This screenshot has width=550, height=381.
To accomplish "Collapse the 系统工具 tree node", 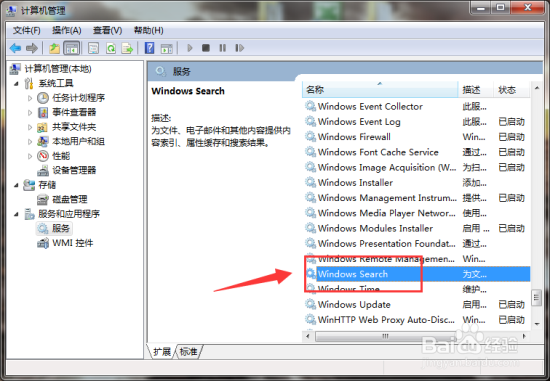I will pos(16,83).
